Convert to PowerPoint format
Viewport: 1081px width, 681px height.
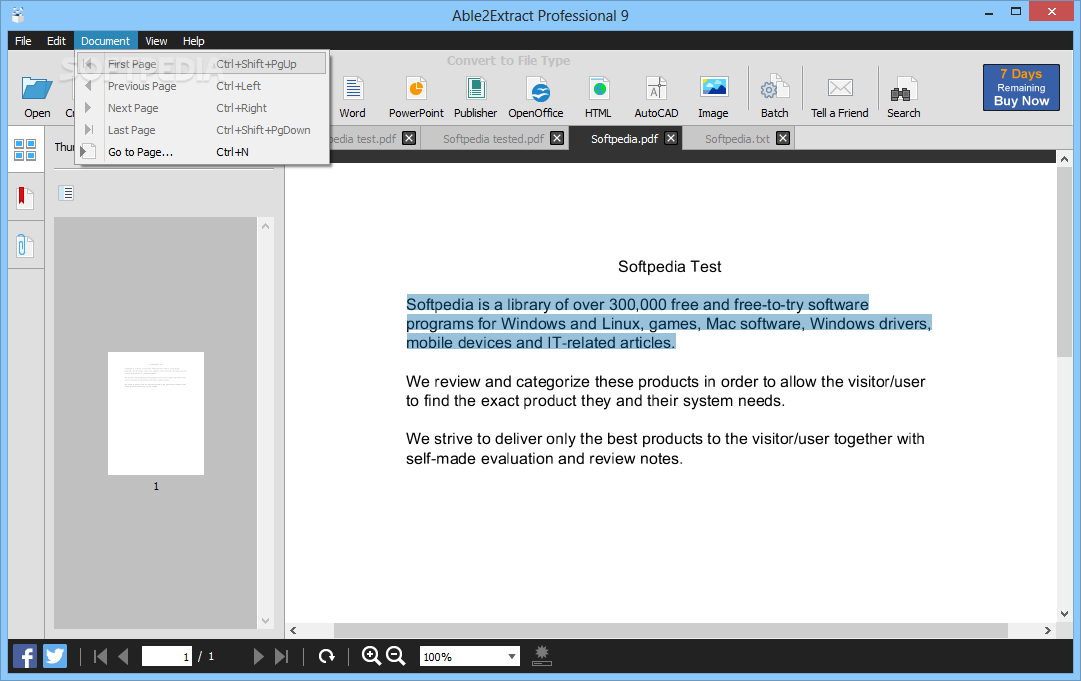(x=416, y=96)
